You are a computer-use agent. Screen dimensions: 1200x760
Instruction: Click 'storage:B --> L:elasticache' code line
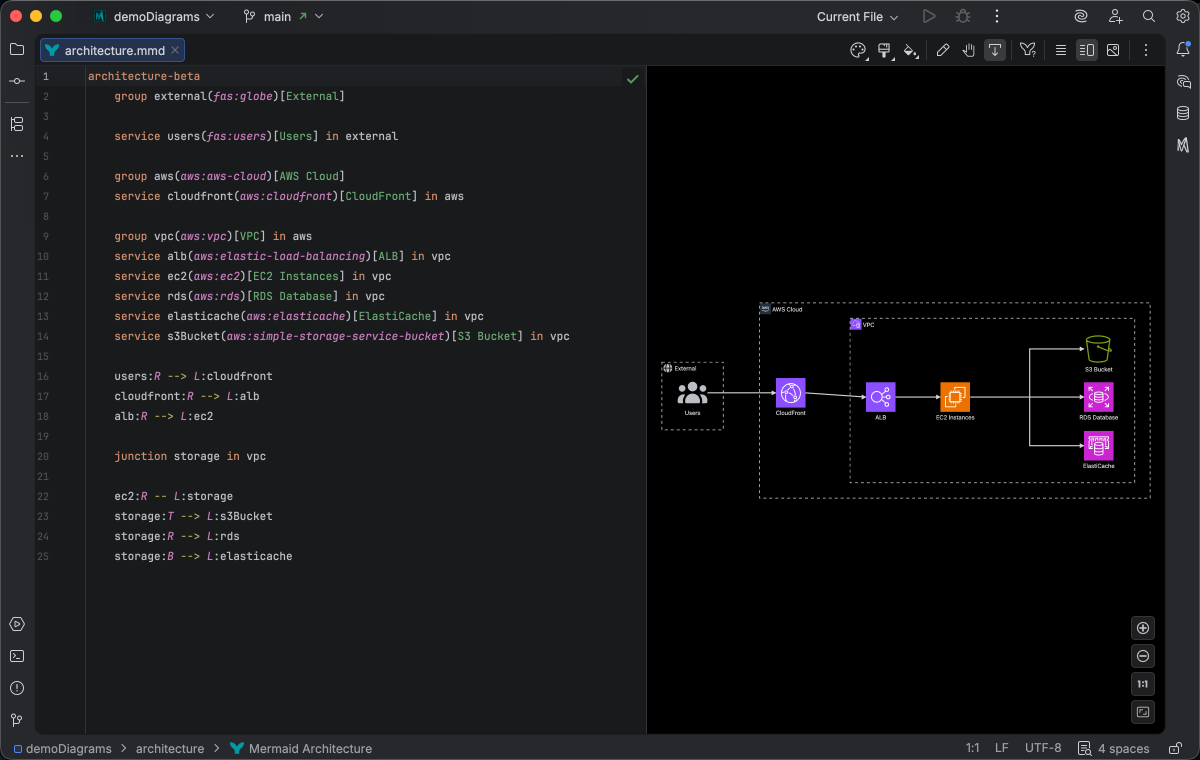pyautogui.click(x=203, y=556)
